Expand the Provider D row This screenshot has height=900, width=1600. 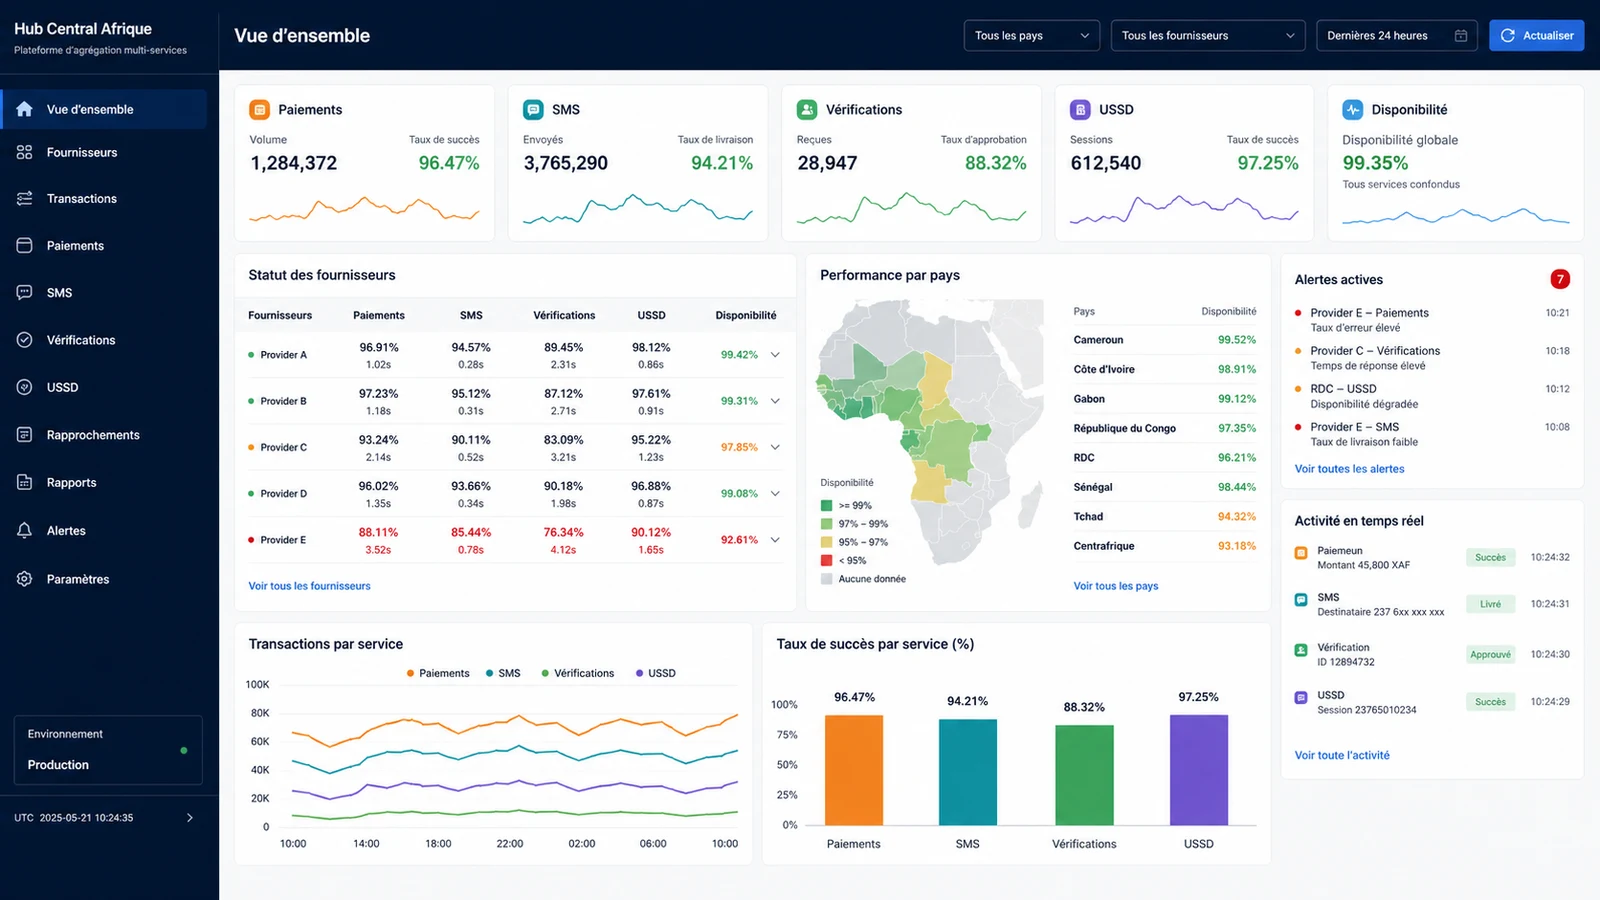tap(775, 493)
